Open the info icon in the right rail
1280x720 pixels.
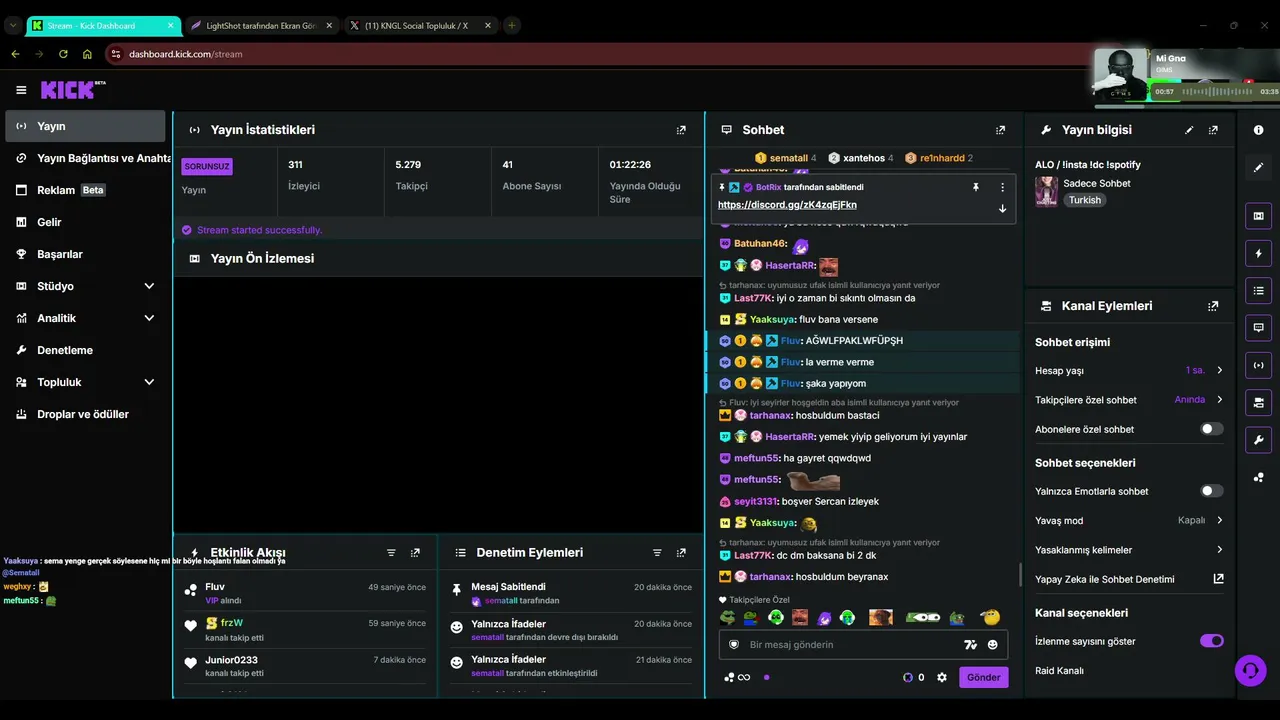tap(1258, 130)
